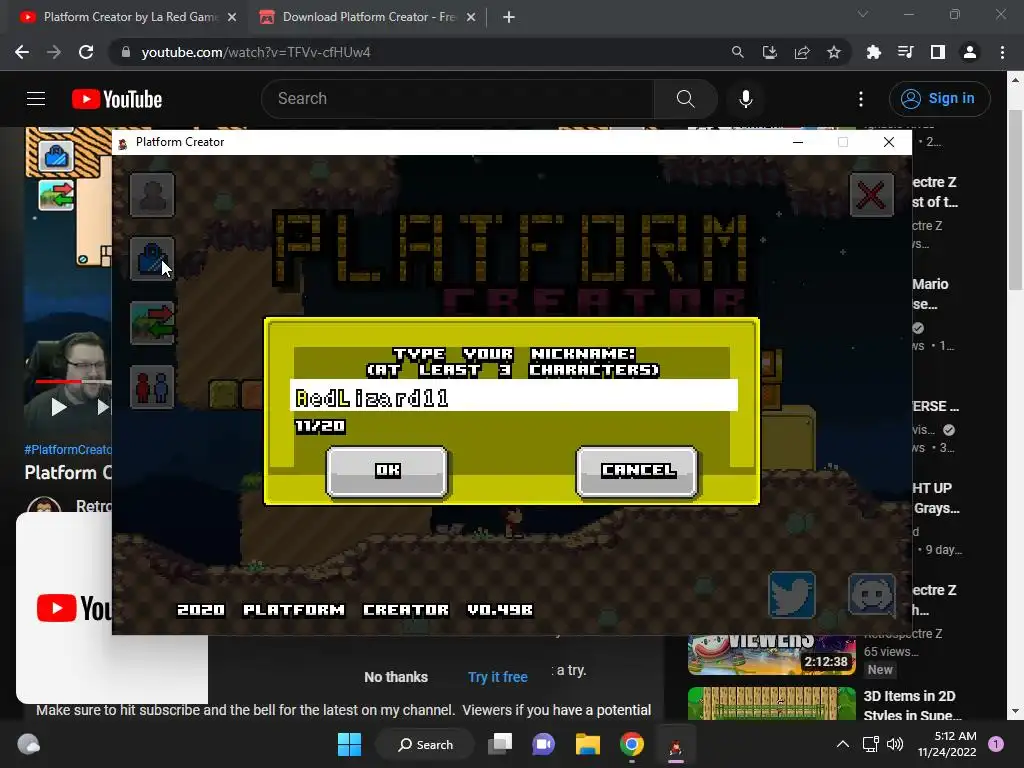Open the Chrome extensions puzzle icon
Image resolution: width=1024 pixels, height=768 pixels.
(x=873, y=52)
